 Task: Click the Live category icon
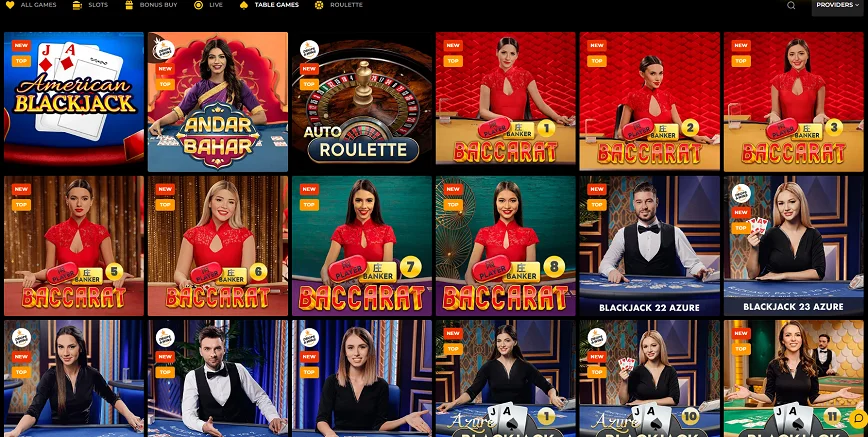(x=198, y=5)
